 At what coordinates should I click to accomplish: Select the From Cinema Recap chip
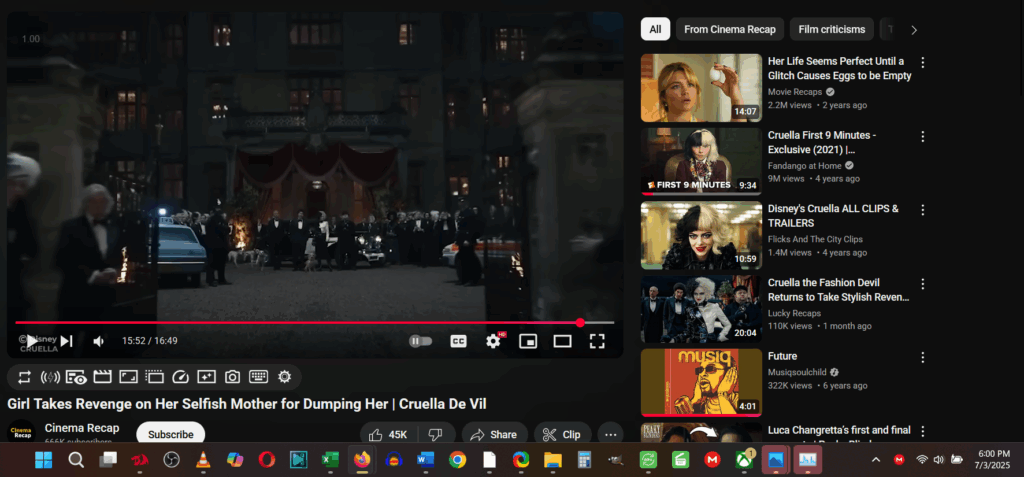(x=729, y=29)
